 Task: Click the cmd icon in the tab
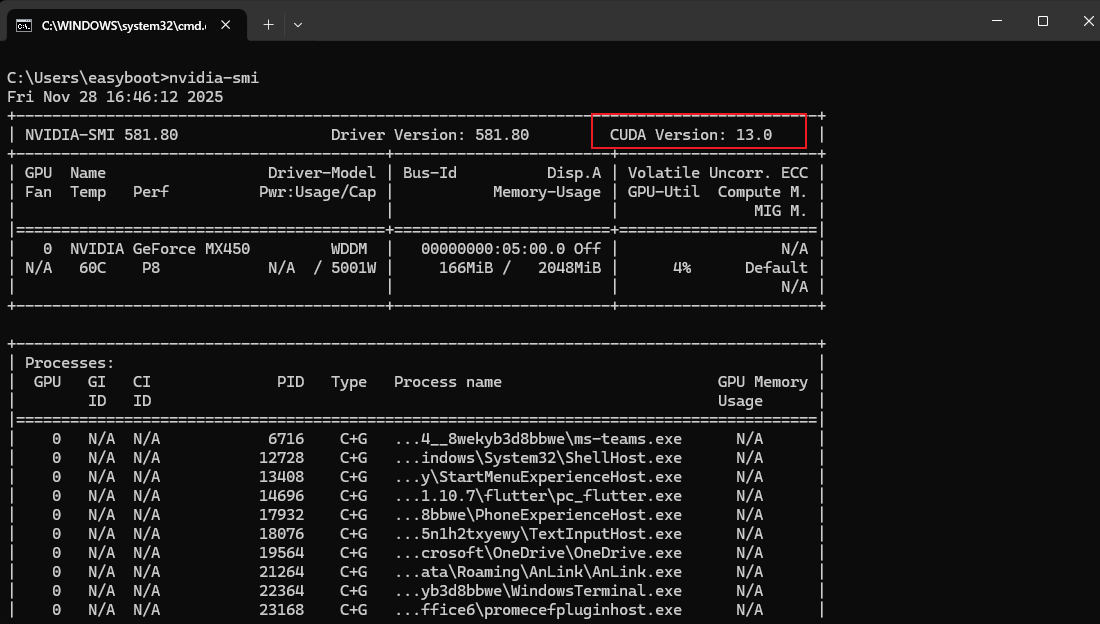[x=24, y=25]
